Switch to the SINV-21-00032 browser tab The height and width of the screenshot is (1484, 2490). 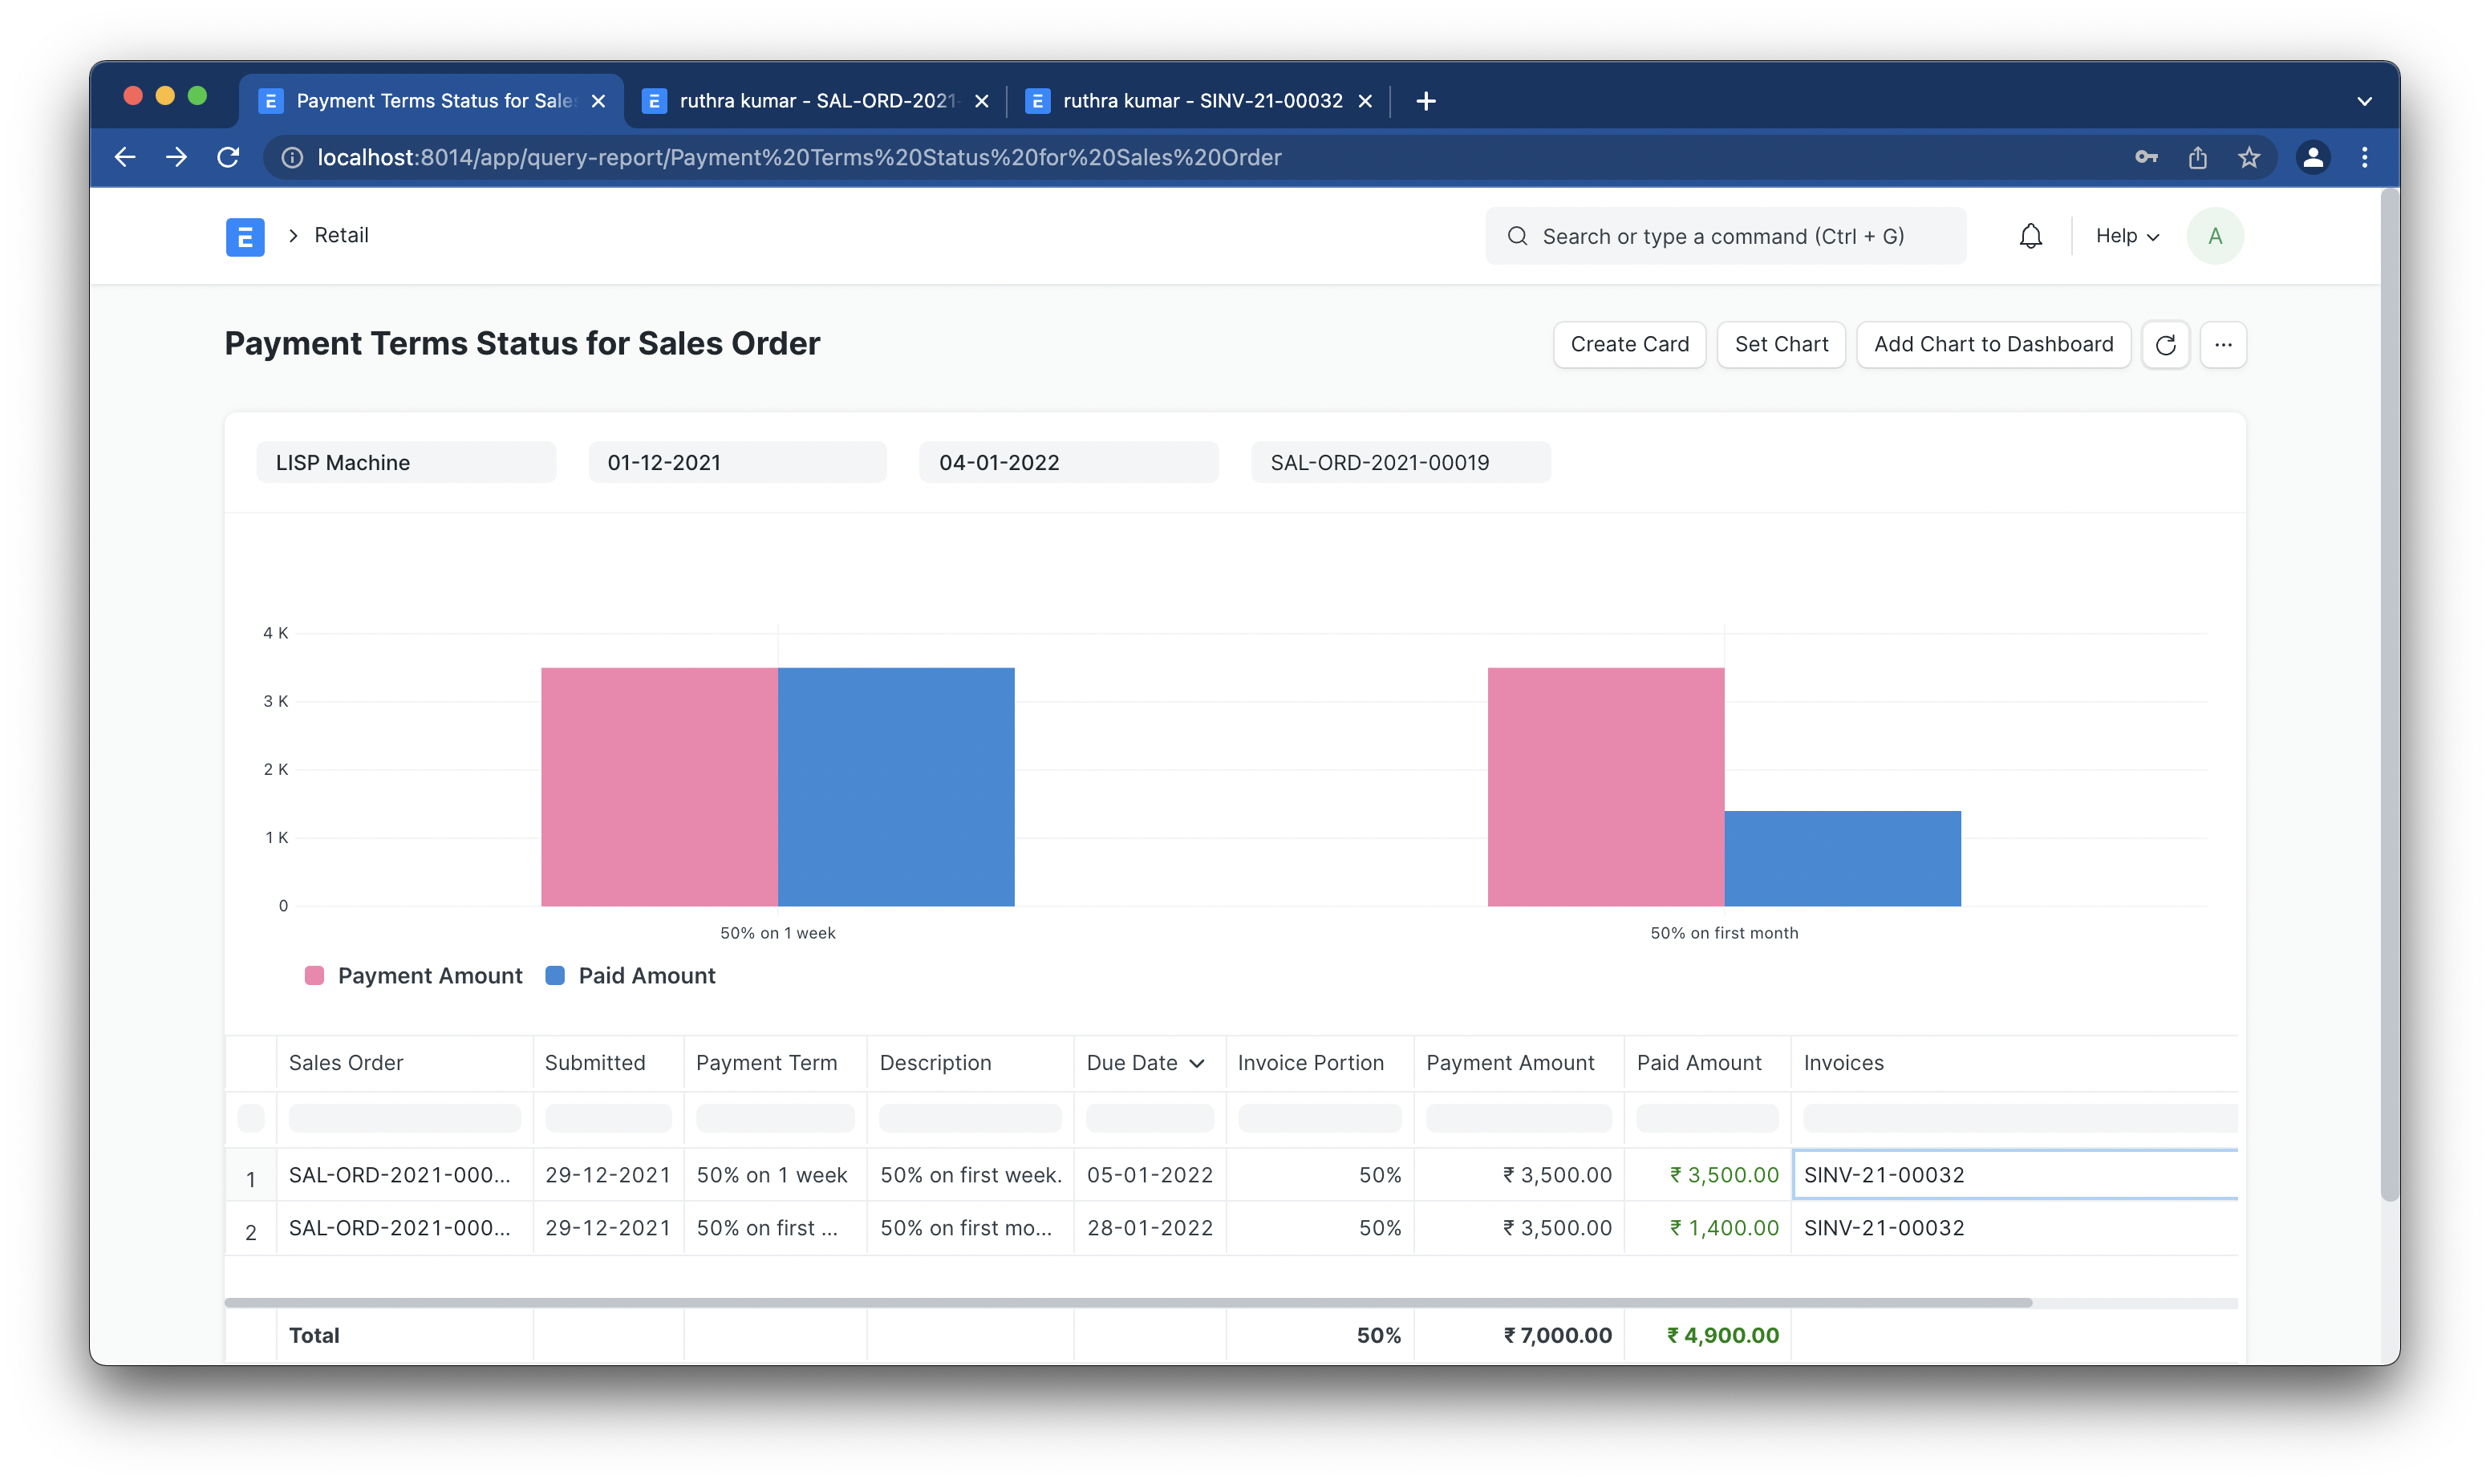tap(1200, 101)
